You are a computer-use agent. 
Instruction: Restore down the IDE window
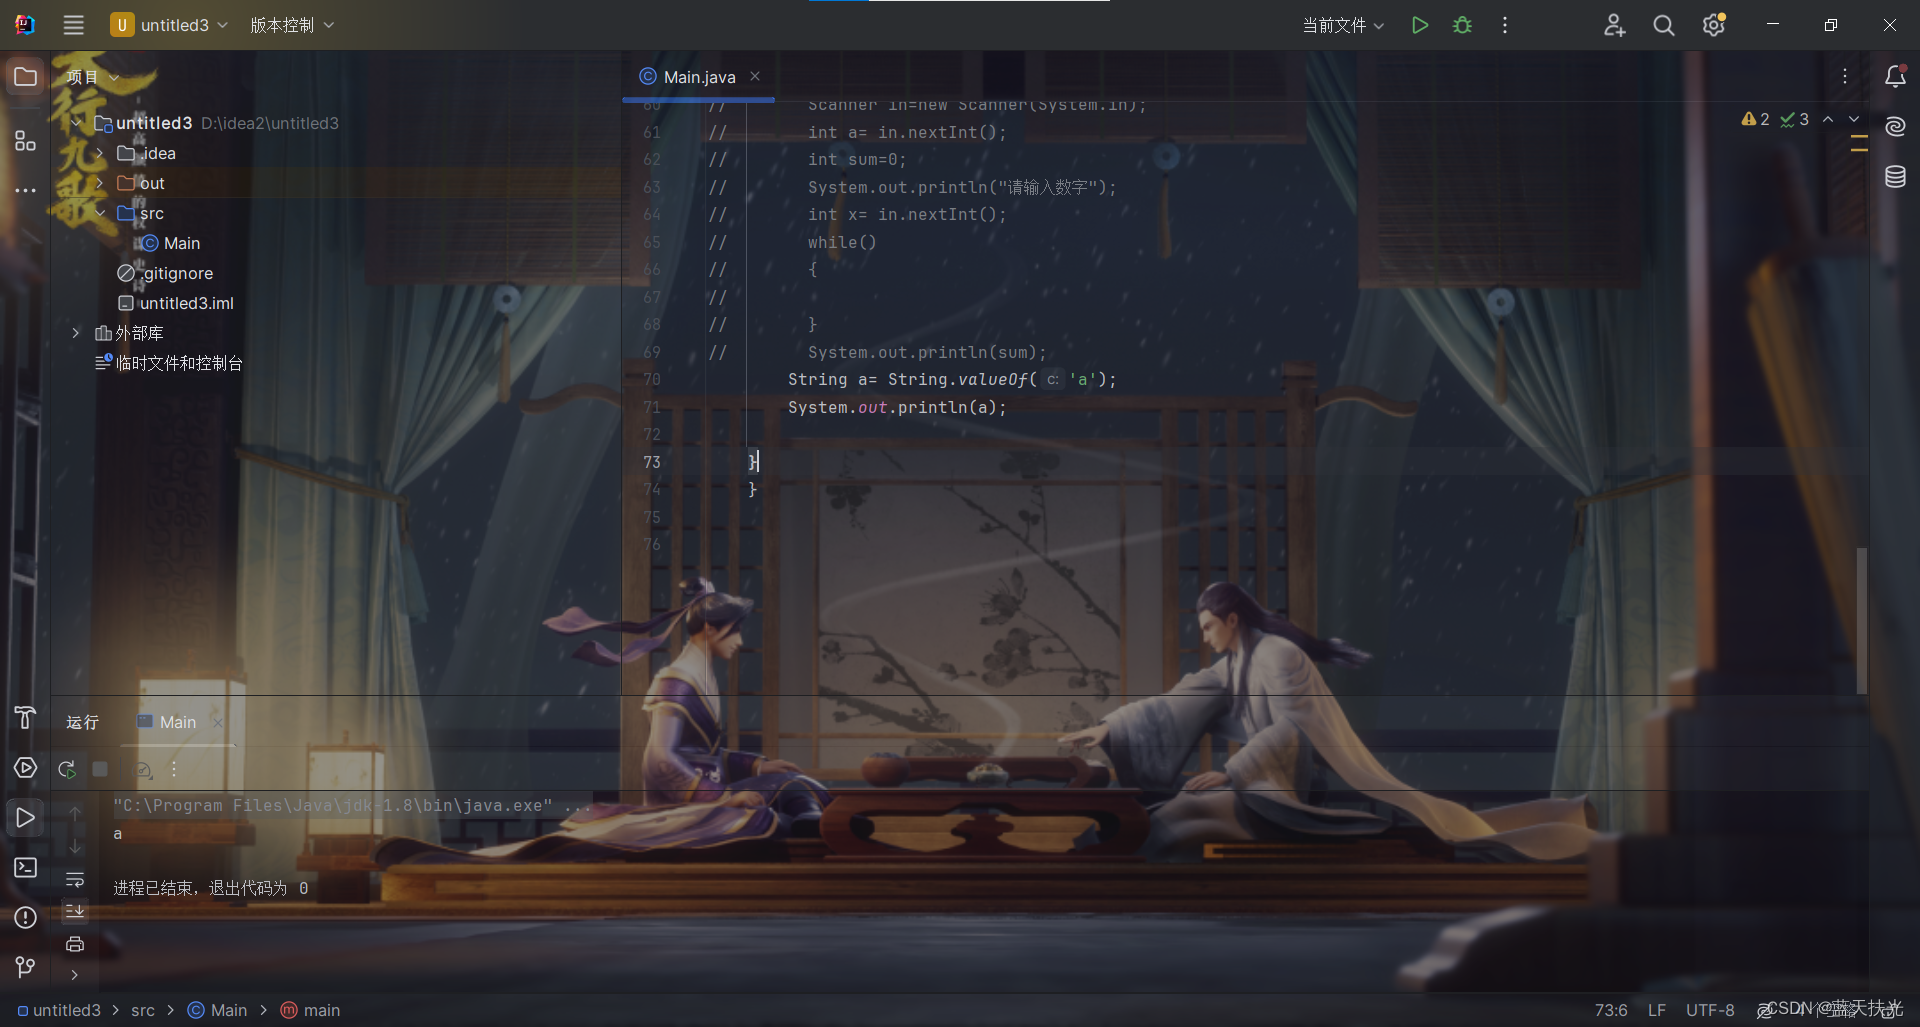(x=1830, y=25)
